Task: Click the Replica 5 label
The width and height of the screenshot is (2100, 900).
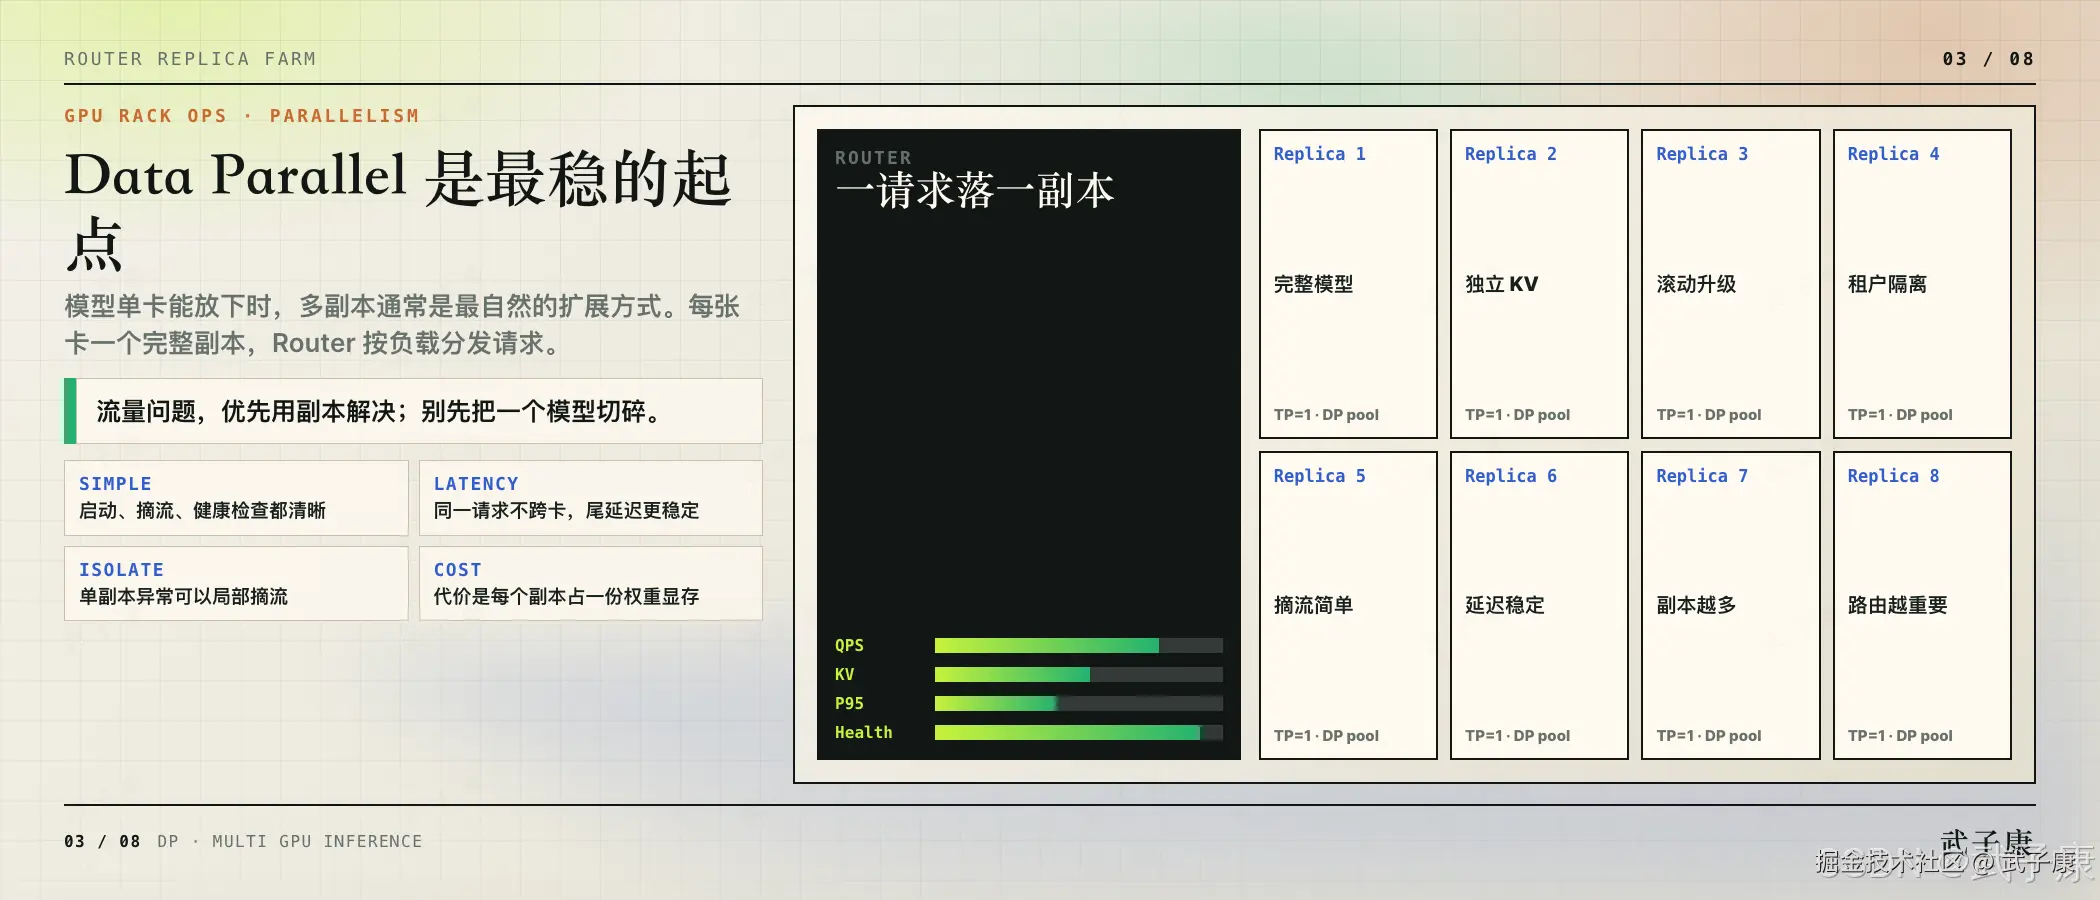Action: click(x=1319, y=476)
